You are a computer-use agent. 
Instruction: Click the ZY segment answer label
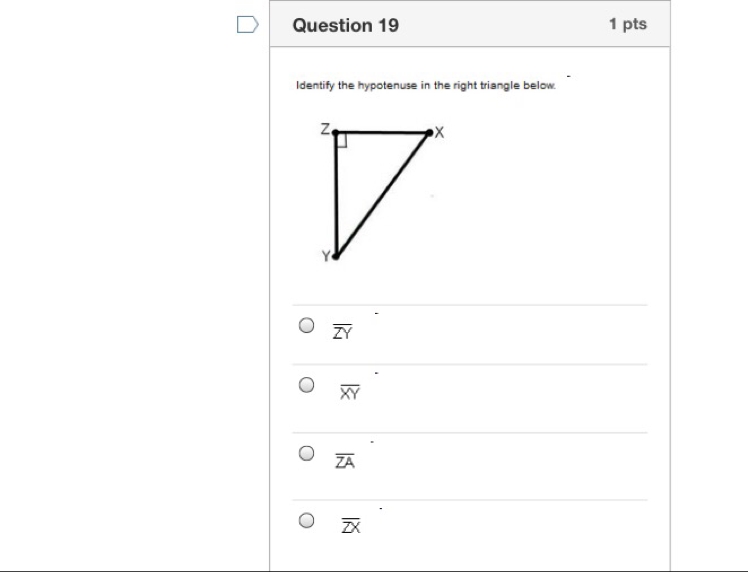(x=343, y=332)
